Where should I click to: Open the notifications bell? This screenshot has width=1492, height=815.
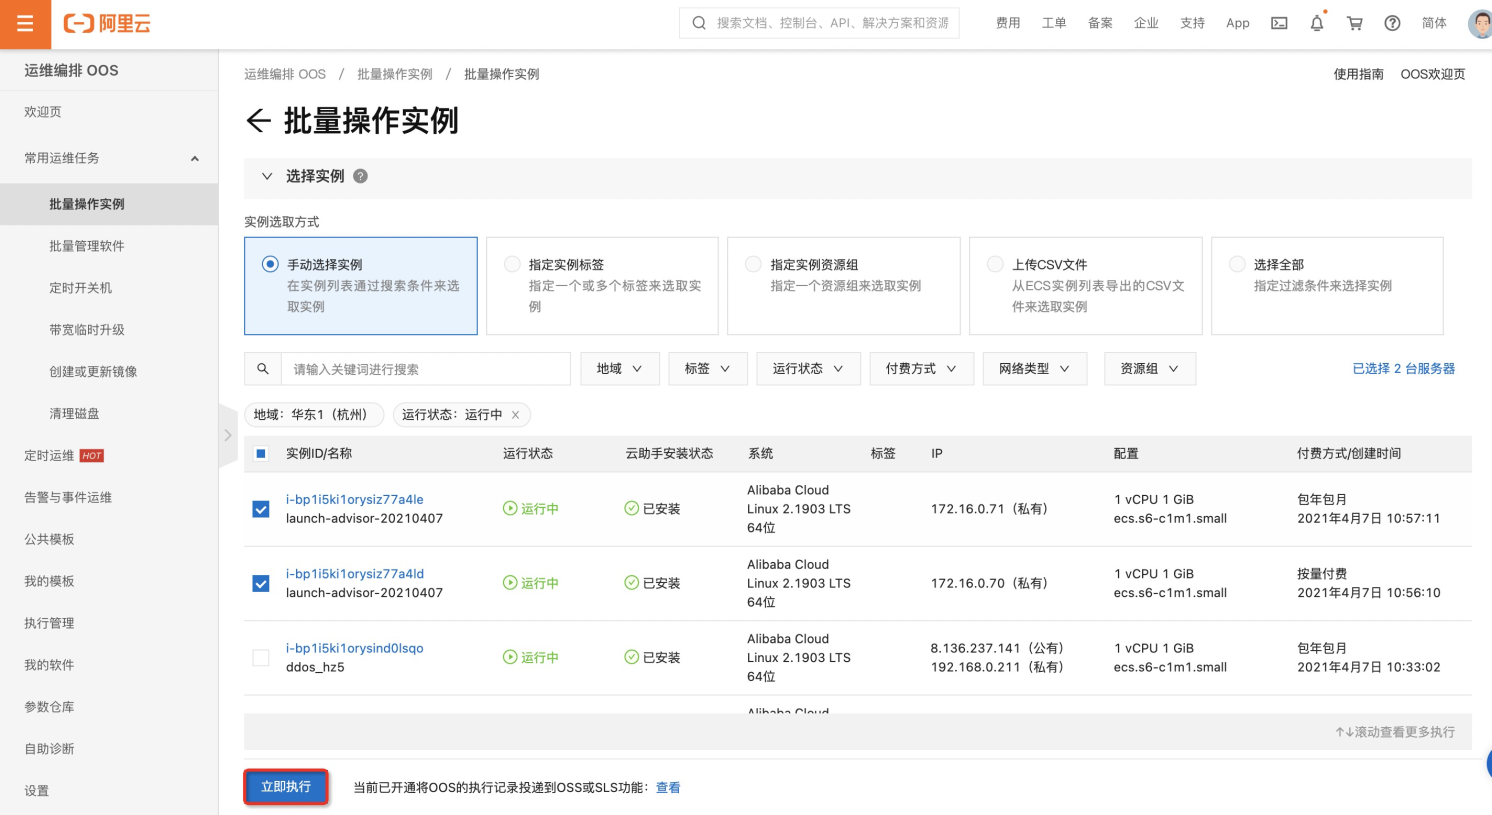[1317, 23]
